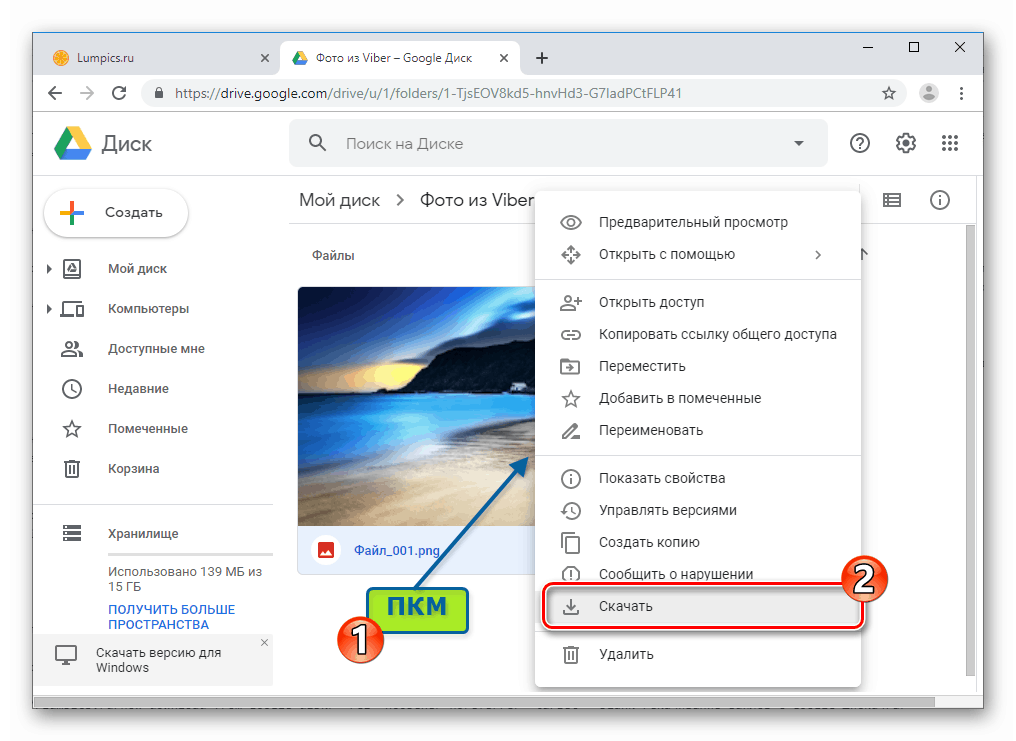Click the breadcrumb chevron after Мой диск
1016x741 pixels.
click(x=400, y=200)
